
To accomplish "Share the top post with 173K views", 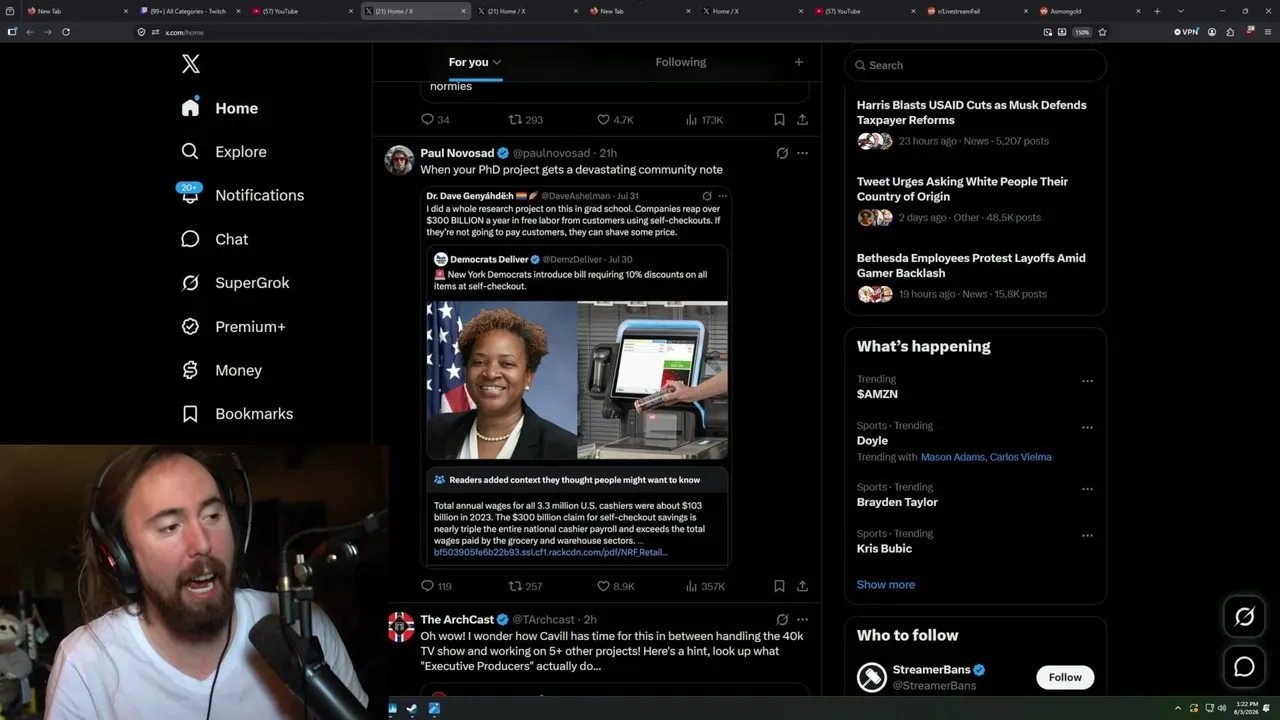I will tap(802, 120).
